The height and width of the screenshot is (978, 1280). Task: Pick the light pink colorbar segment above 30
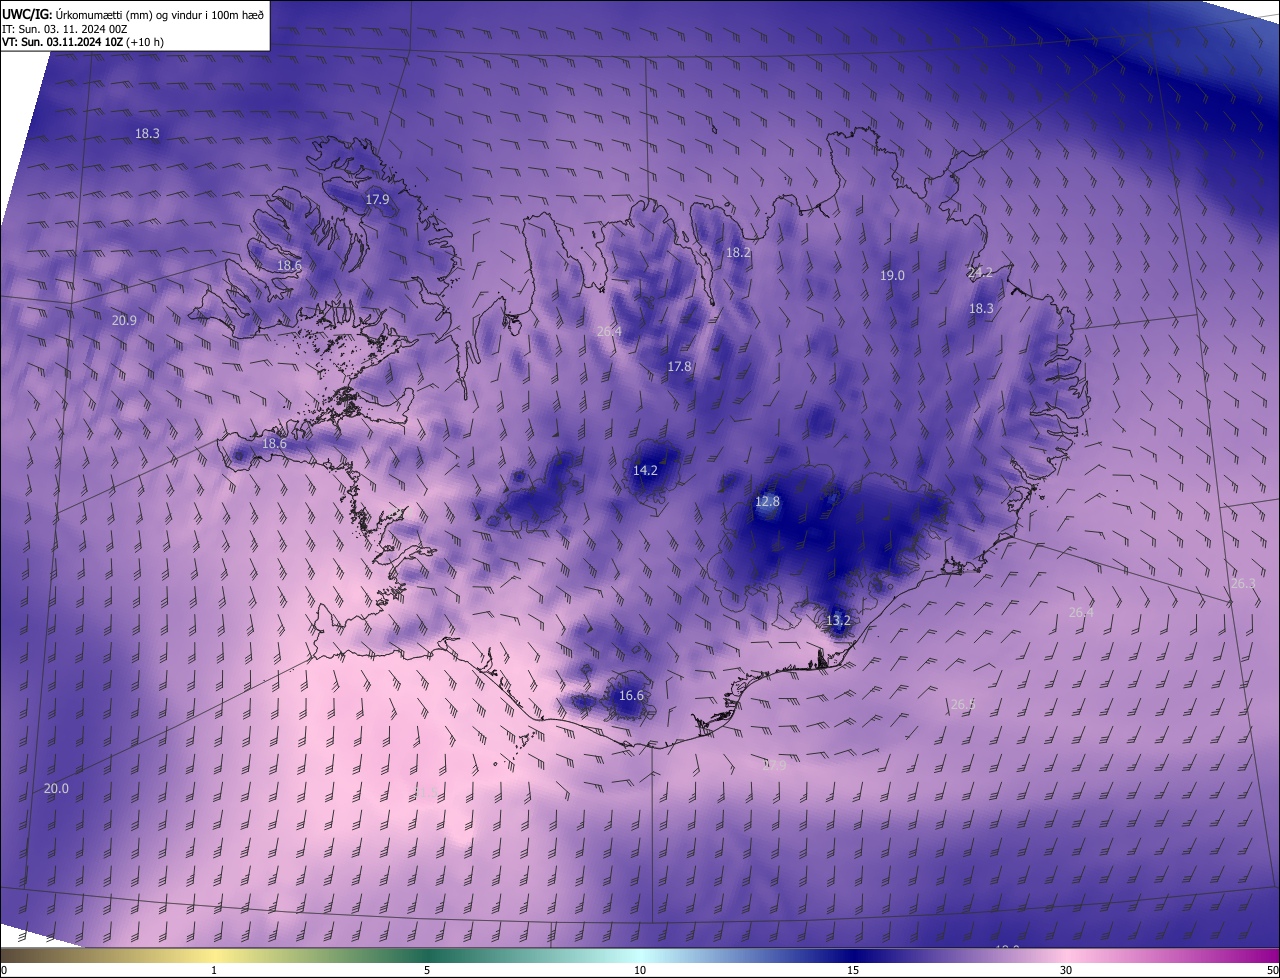tap(1066, 955)
